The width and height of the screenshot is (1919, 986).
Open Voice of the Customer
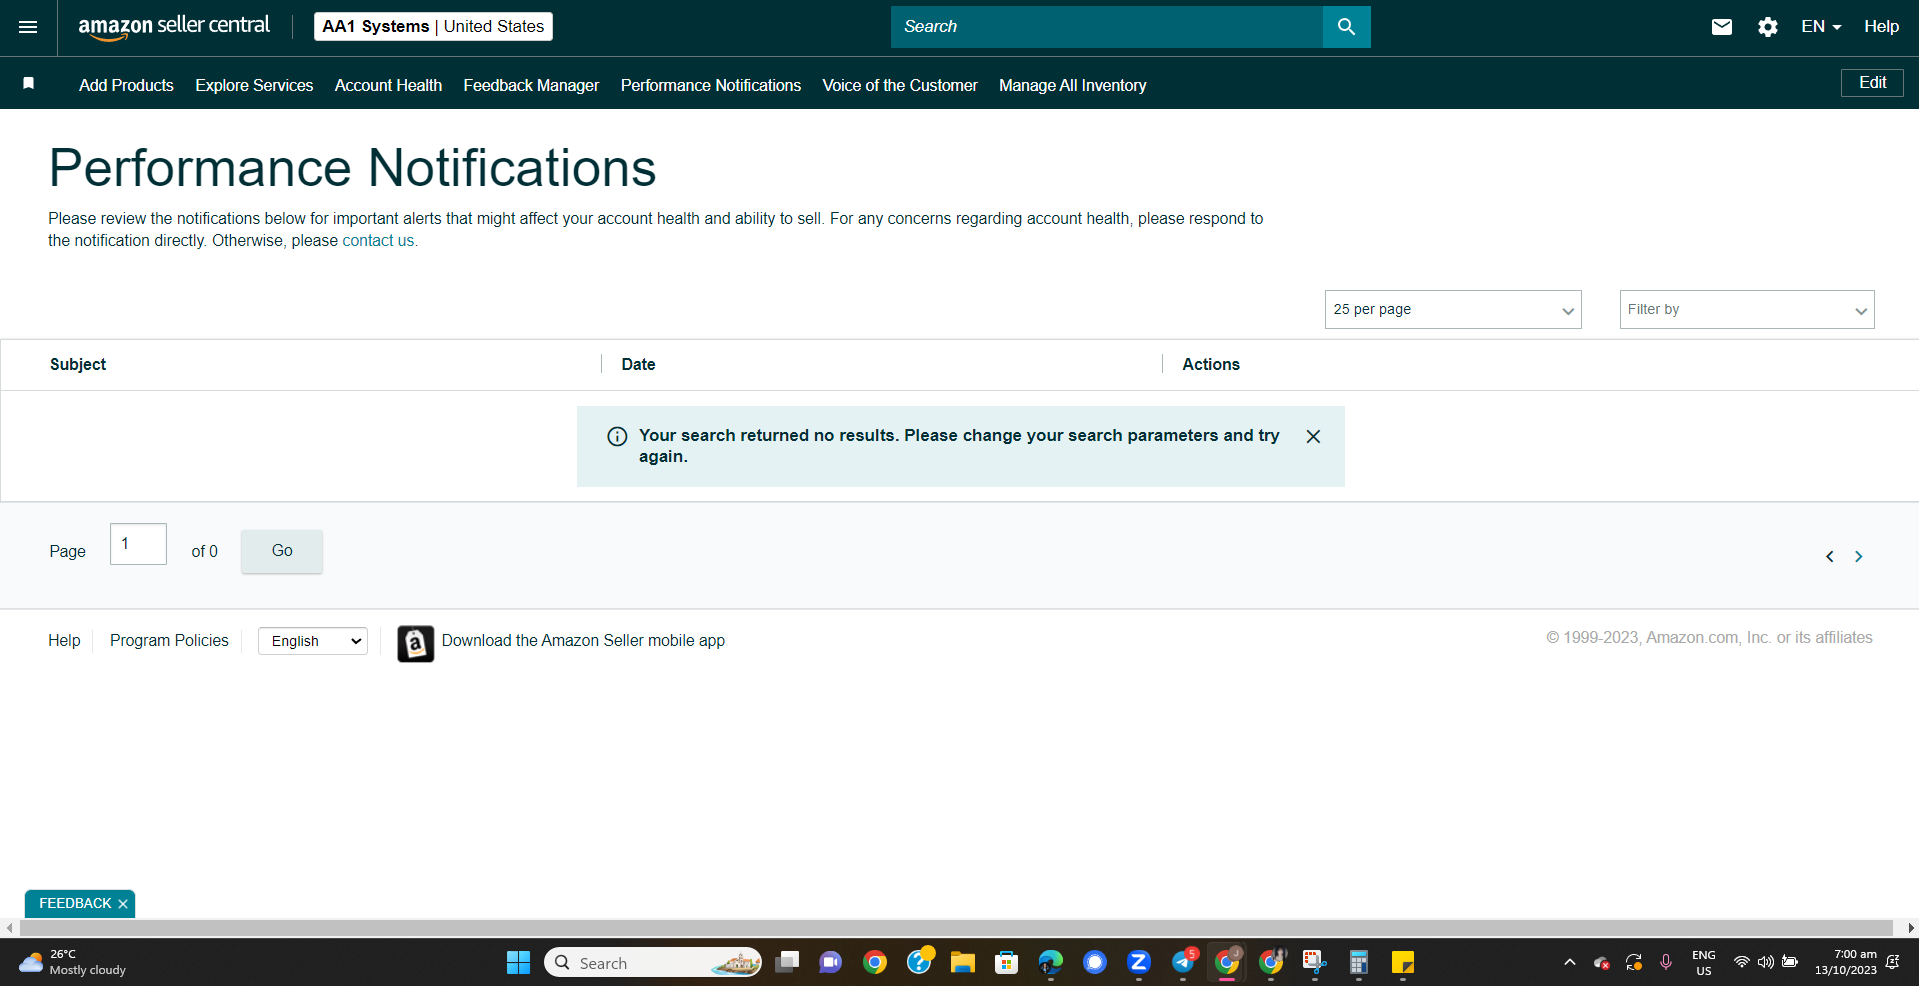click(x=900, y=85)
